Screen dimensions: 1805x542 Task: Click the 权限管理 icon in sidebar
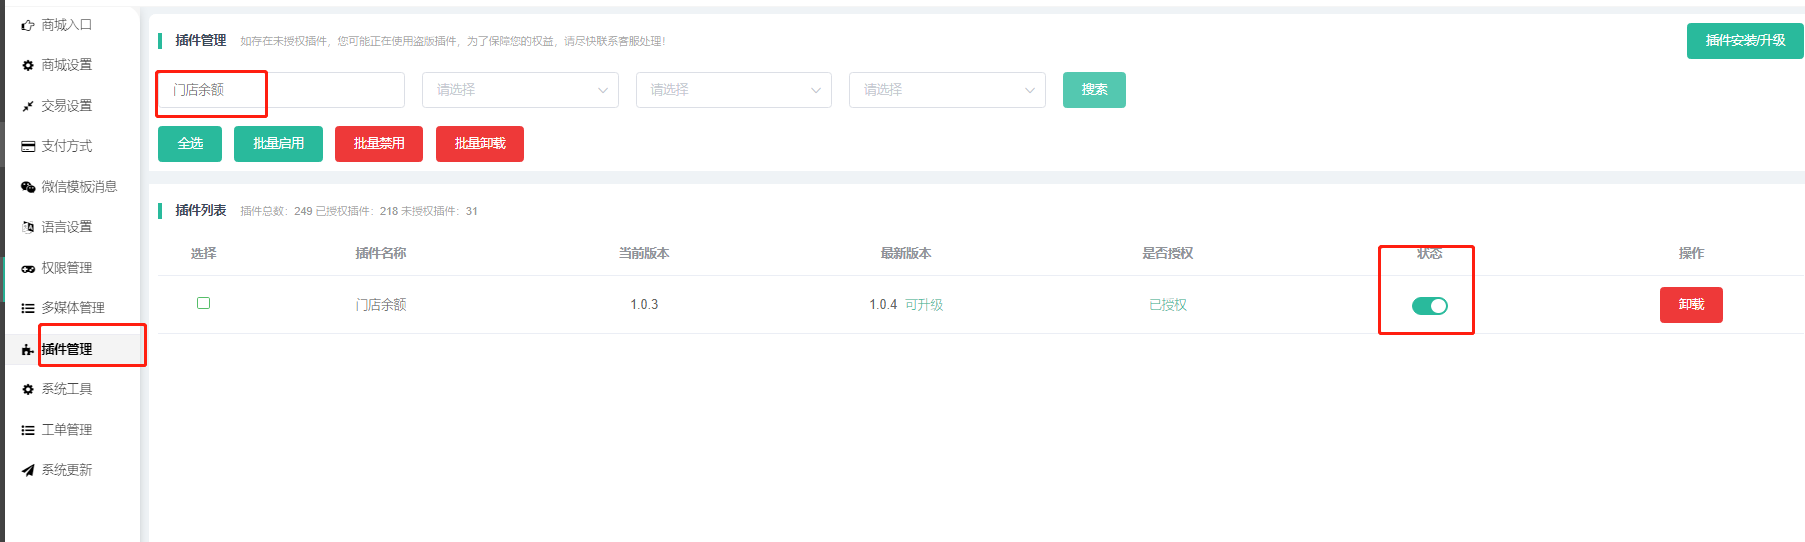[x=28, y=268]
